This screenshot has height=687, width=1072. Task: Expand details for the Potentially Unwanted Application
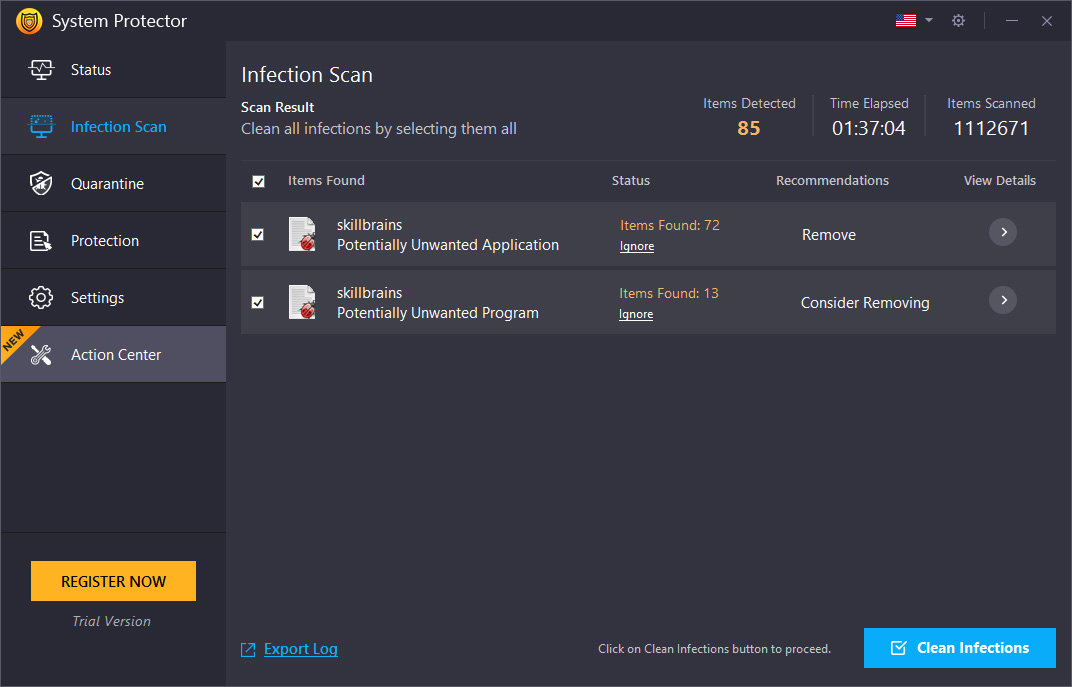pyautogui.click(x=1002, y=232)
